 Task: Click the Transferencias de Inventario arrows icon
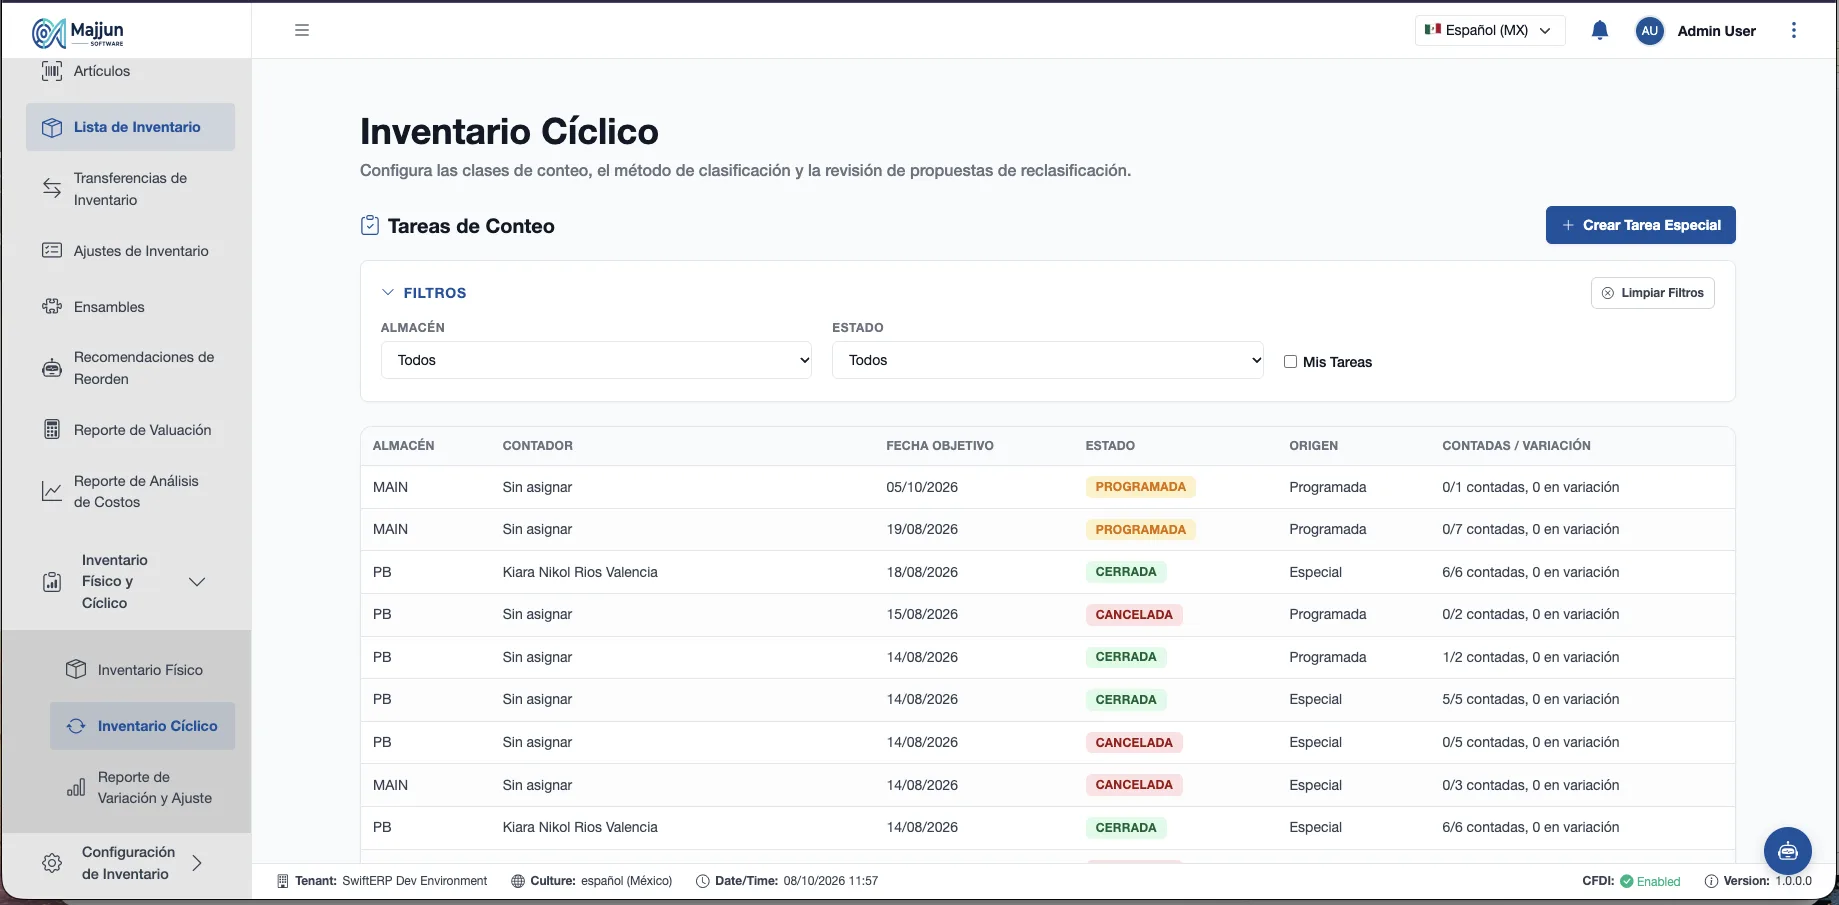click(x=52, y=188)
